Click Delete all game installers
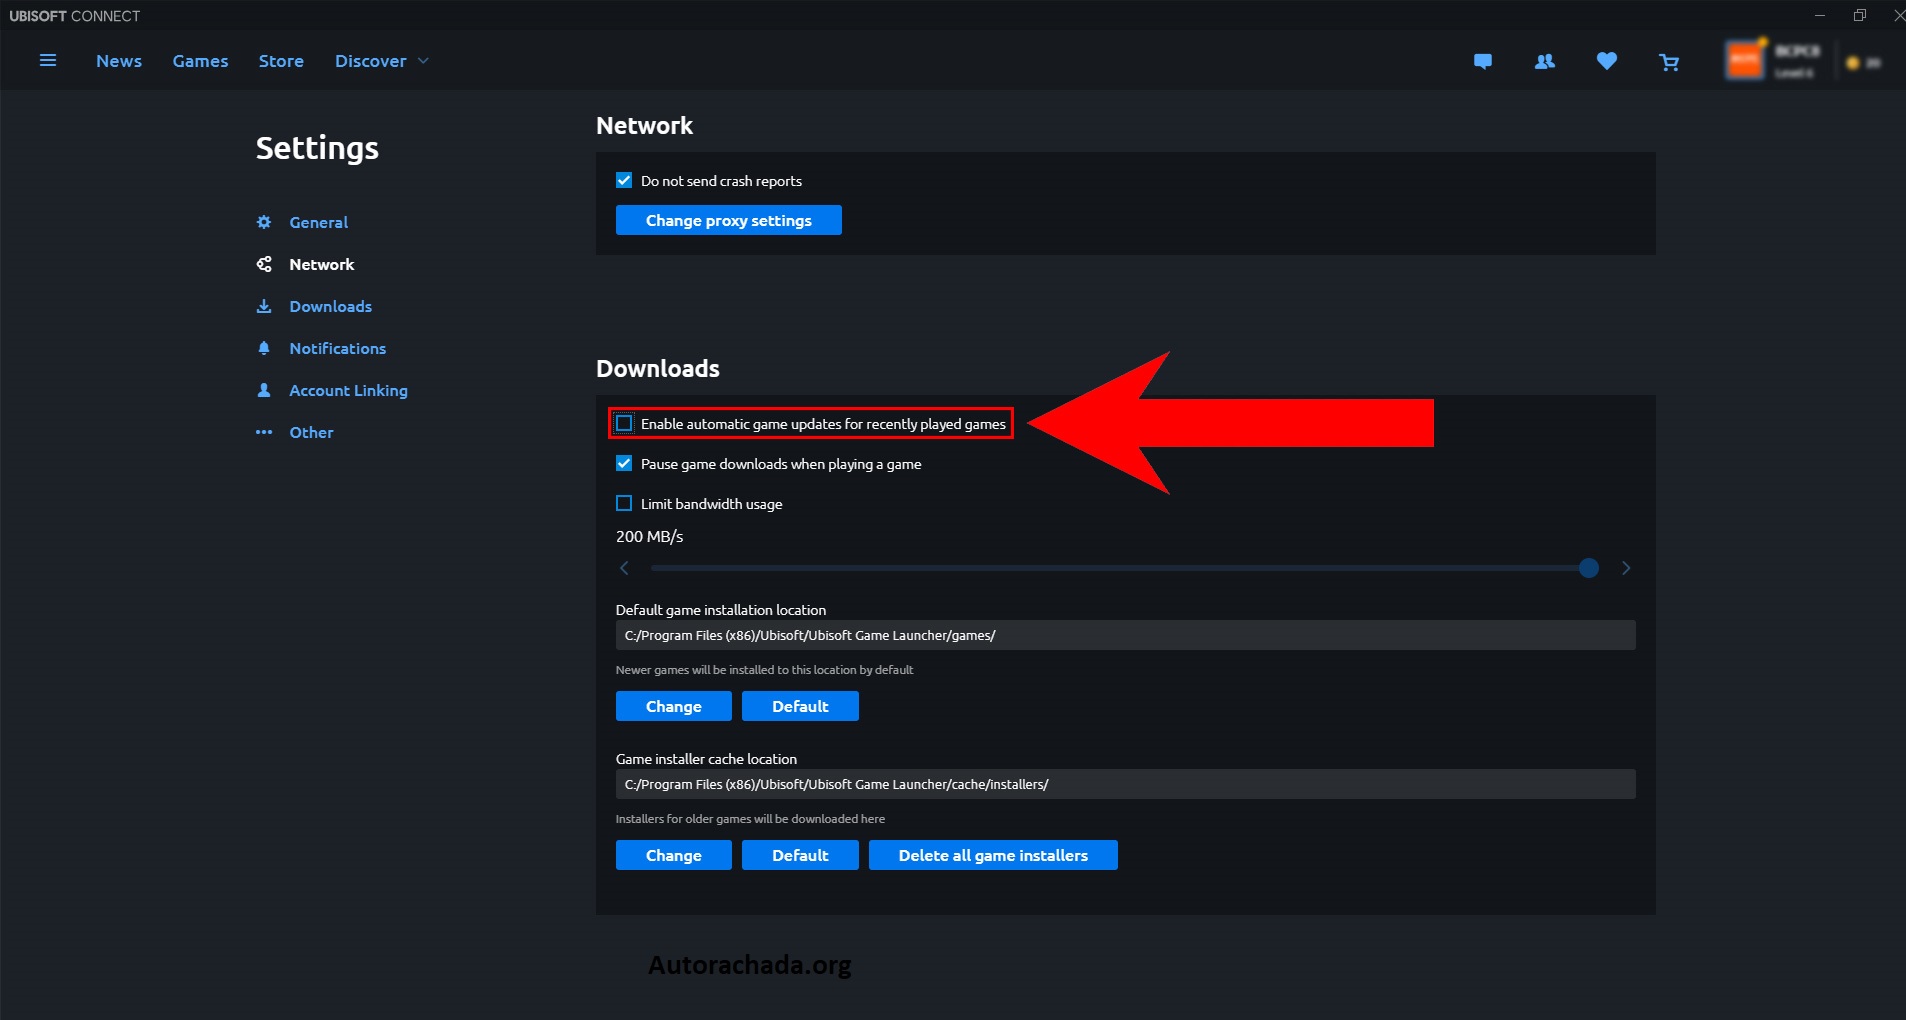Screen dimensions: 1906x1020 click(x=993, y=855)
